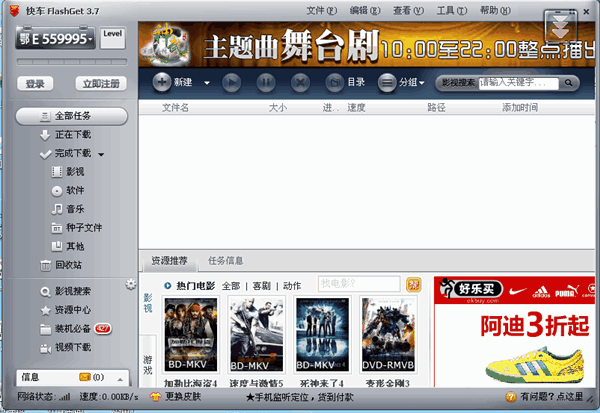
Task: Open 影视搜索 in sidebar
Action: 65,291
